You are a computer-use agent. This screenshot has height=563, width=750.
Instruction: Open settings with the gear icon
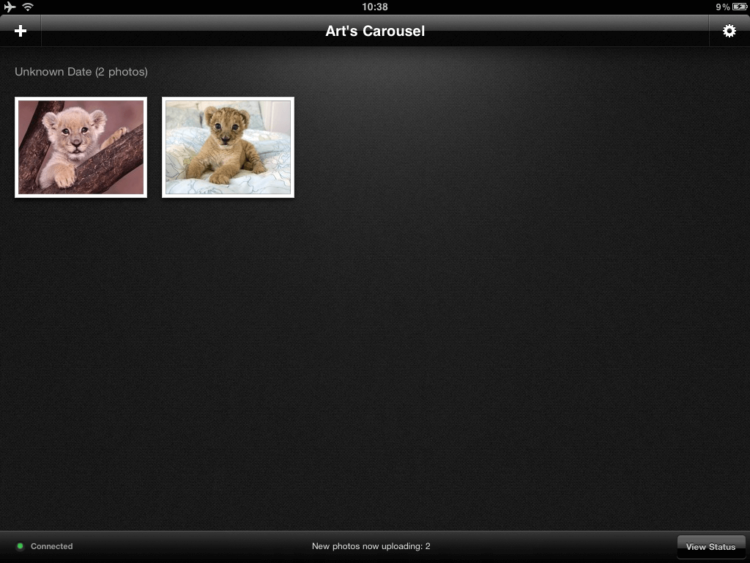click(729, 31)
